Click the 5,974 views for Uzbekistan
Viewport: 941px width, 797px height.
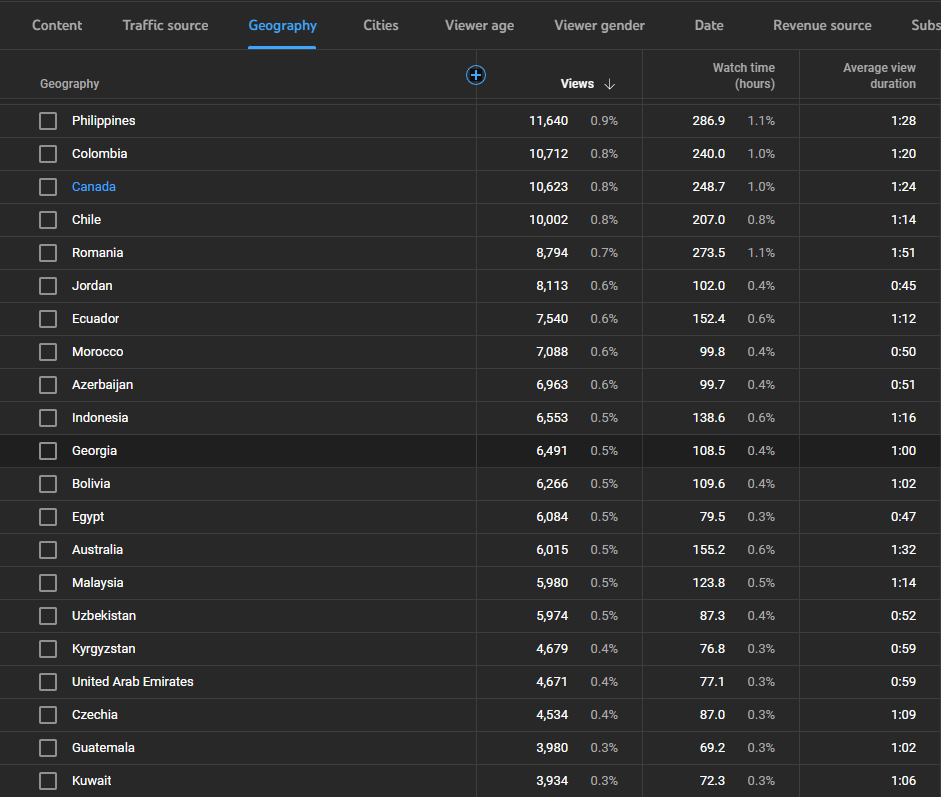(552, 616)
